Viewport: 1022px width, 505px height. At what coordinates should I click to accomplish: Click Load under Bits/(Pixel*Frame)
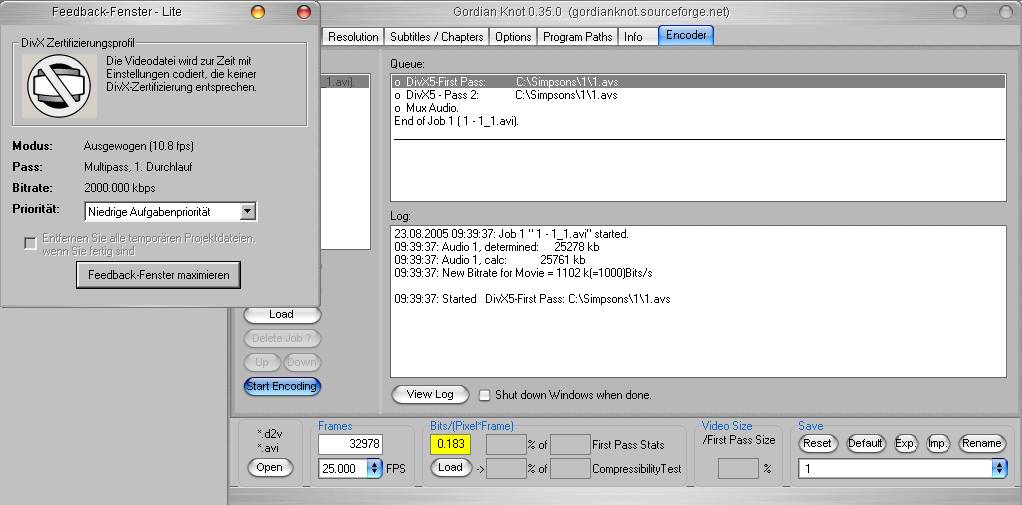coord(450,467)
